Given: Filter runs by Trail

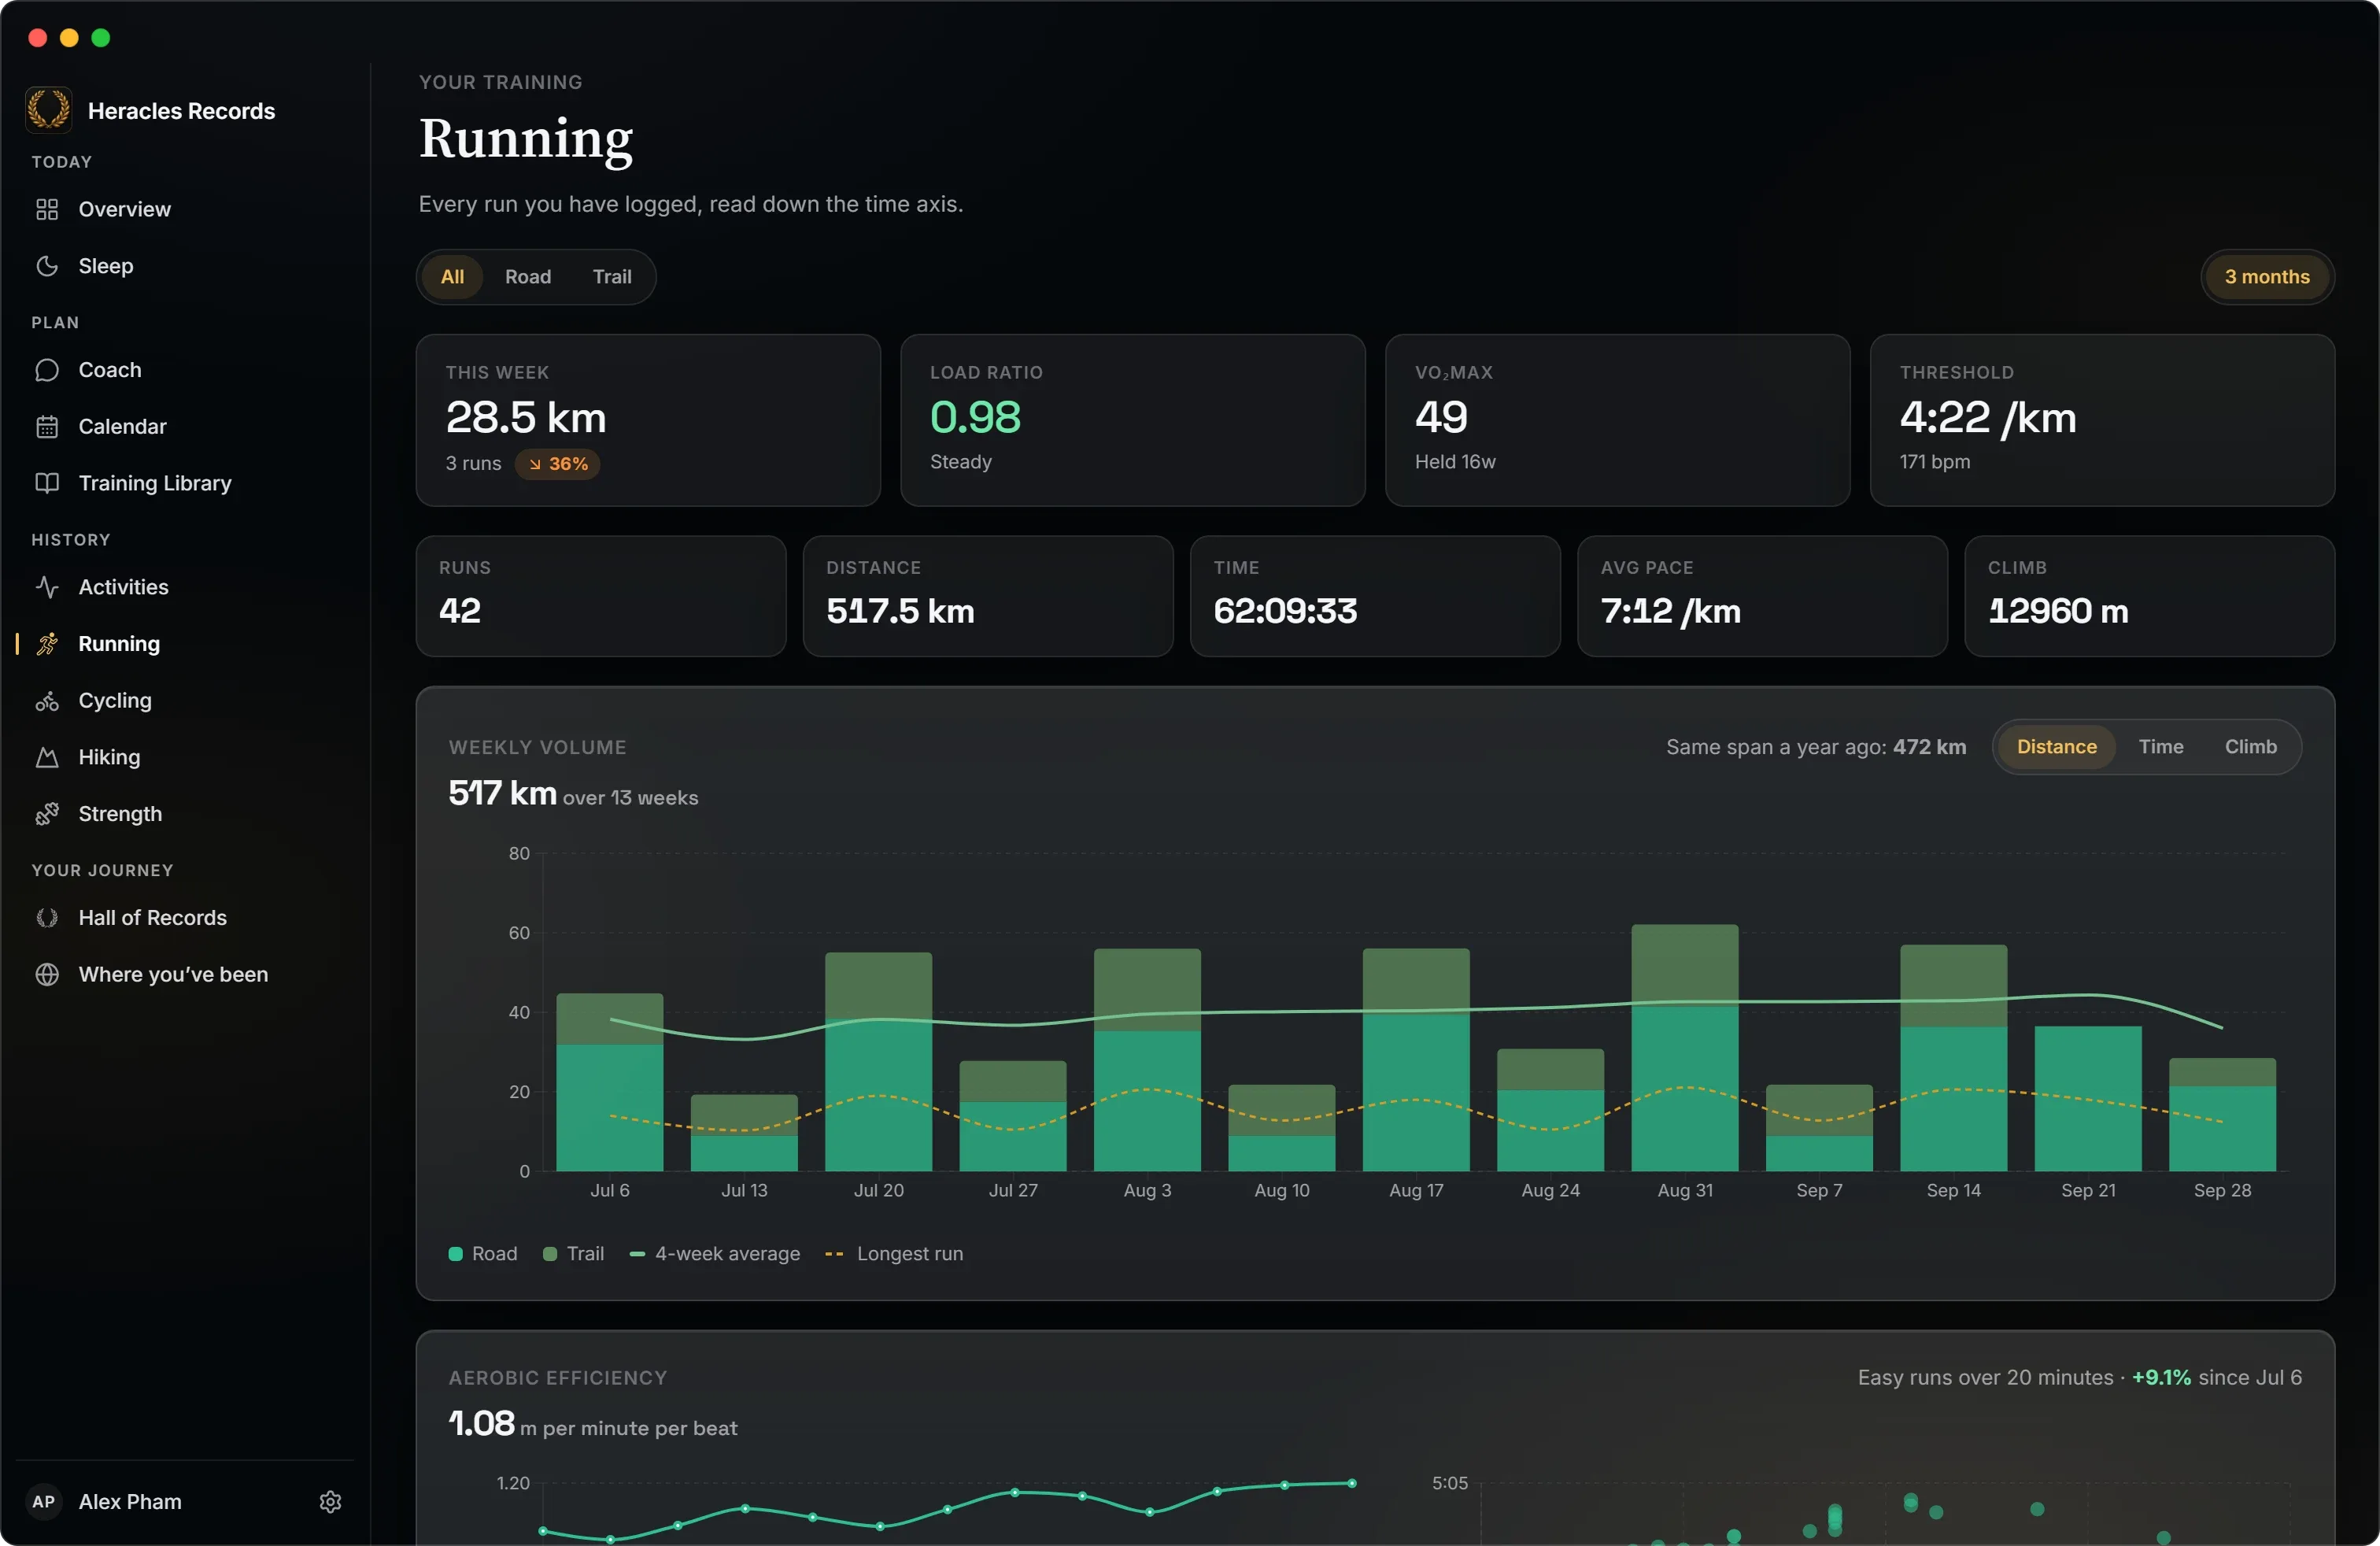Looking at the screenshot, I should [612, 277].
